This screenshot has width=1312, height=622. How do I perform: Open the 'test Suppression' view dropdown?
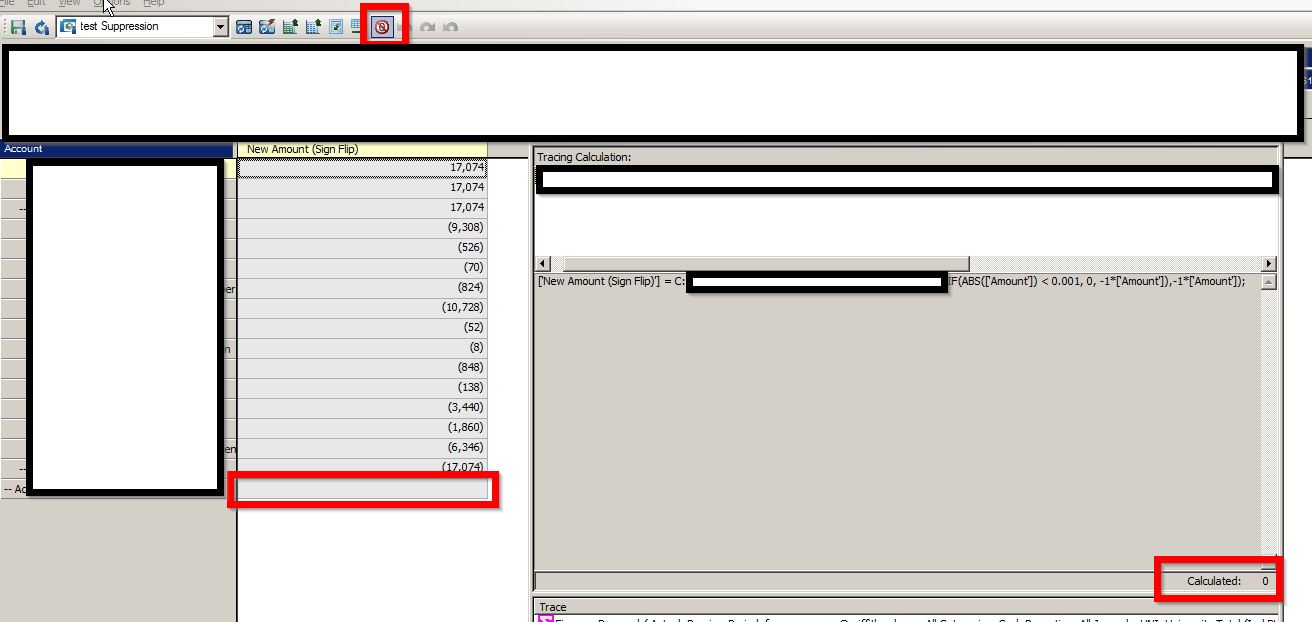tap(144, 27)
